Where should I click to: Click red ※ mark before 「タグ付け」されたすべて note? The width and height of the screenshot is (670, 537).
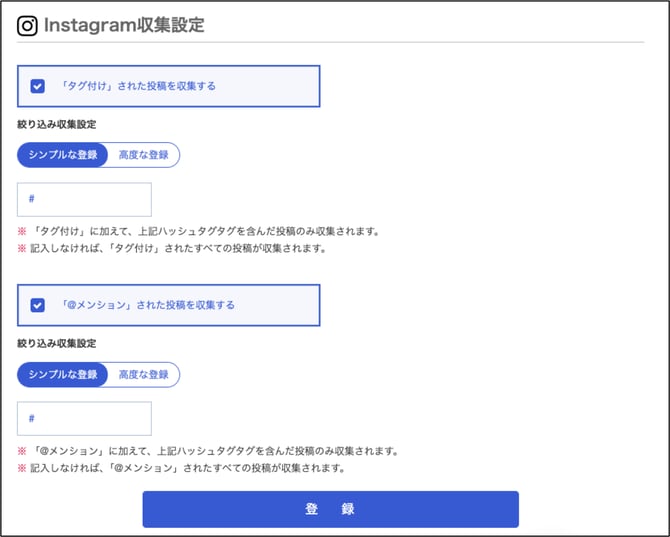click(22, 248)
